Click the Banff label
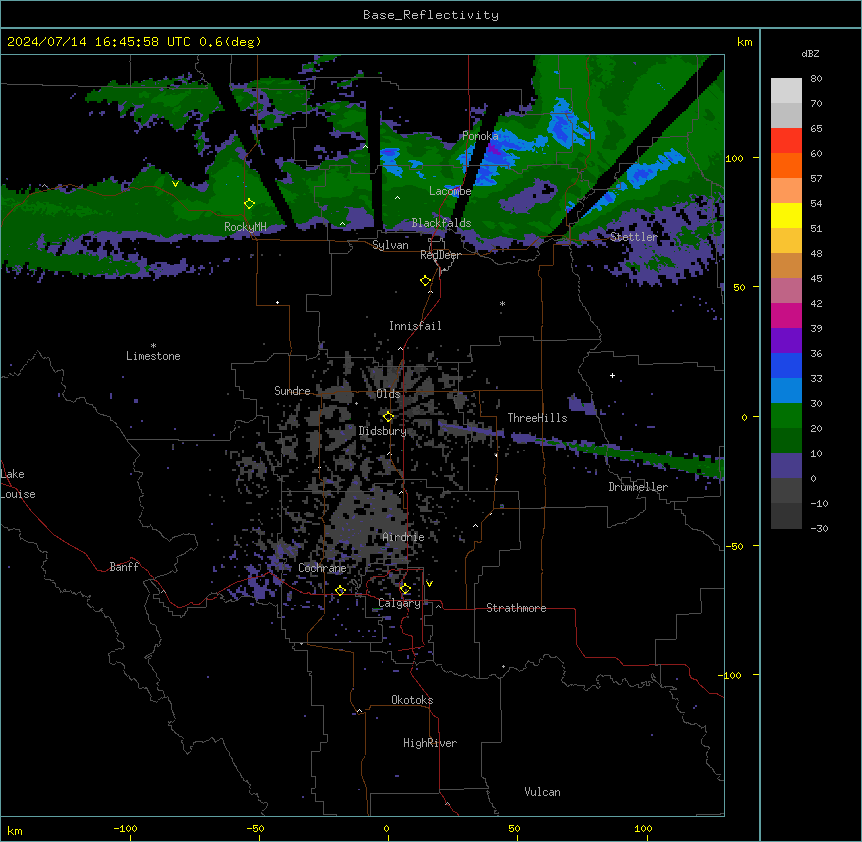 click(124, 567)
